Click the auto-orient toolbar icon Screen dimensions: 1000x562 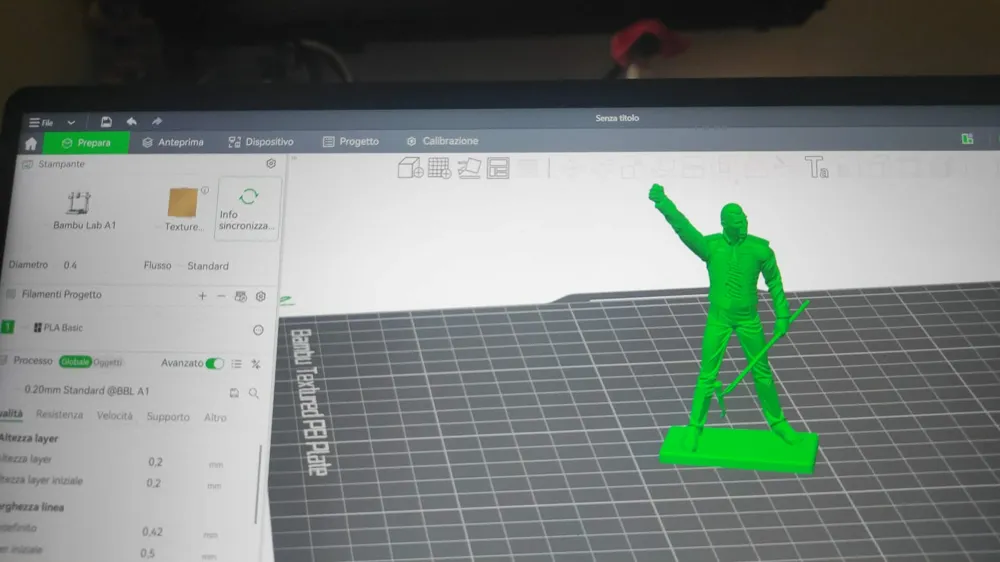pos(469,168)
